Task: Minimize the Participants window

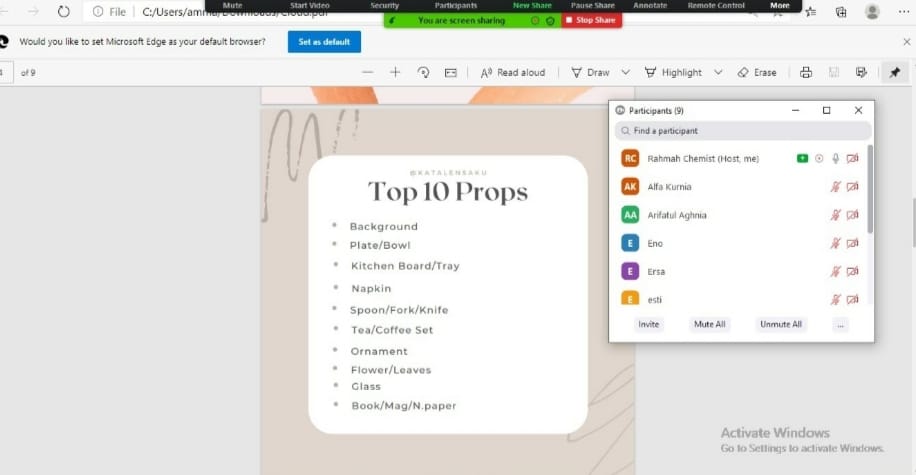Action: click(x=796, y=110)
